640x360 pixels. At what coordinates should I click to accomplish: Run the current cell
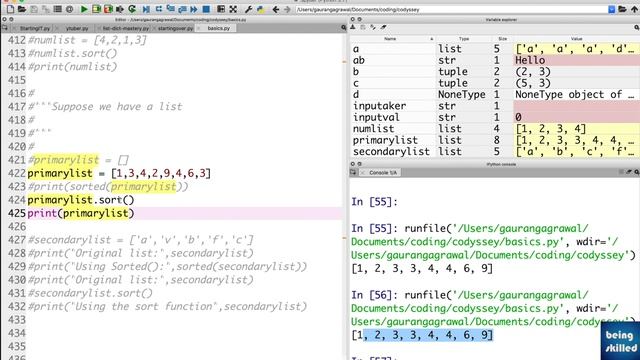tap(96, 9)
